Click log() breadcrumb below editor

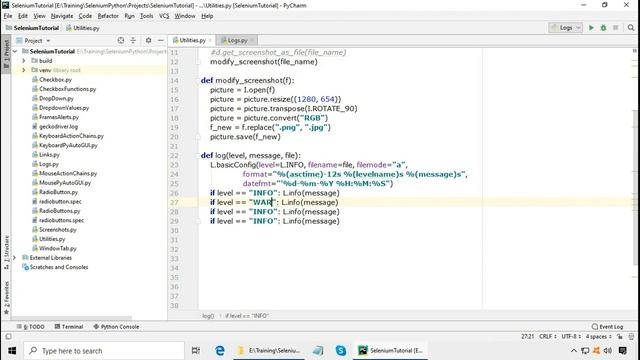coord(208,316)
